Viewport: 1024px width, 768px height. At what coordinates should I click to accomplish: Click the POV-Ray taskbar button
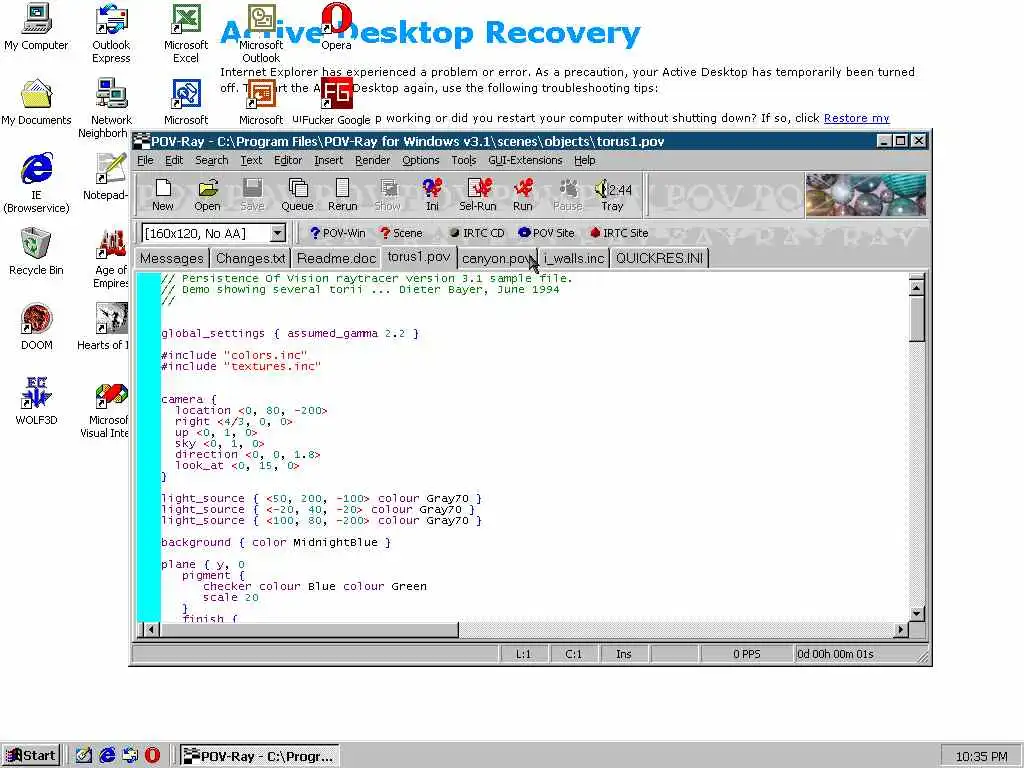tap(260, 756)
